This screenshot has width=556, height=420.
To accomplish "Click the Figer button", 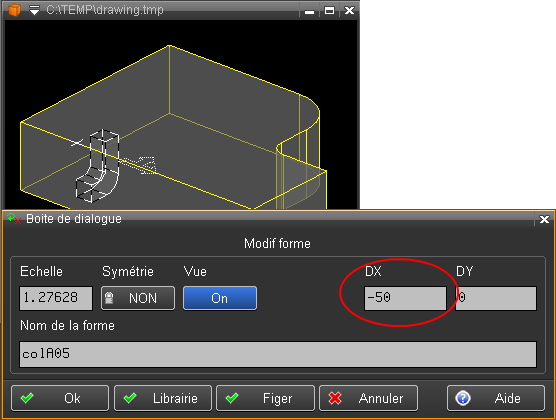I will pyautogui.click(x=265, y=398).
